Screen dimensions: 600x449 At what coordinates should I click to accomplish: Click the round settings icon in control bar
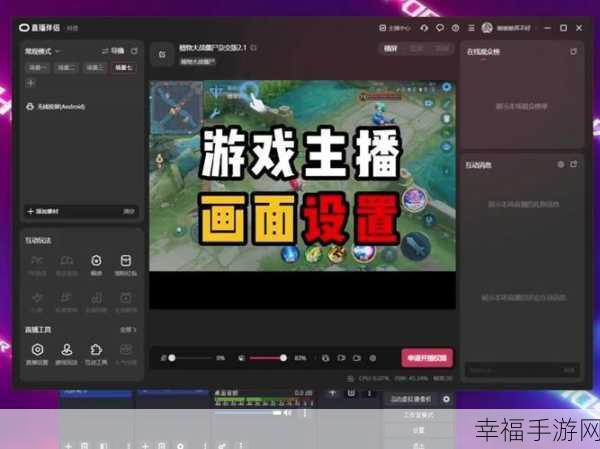click(x=373, y=358)
